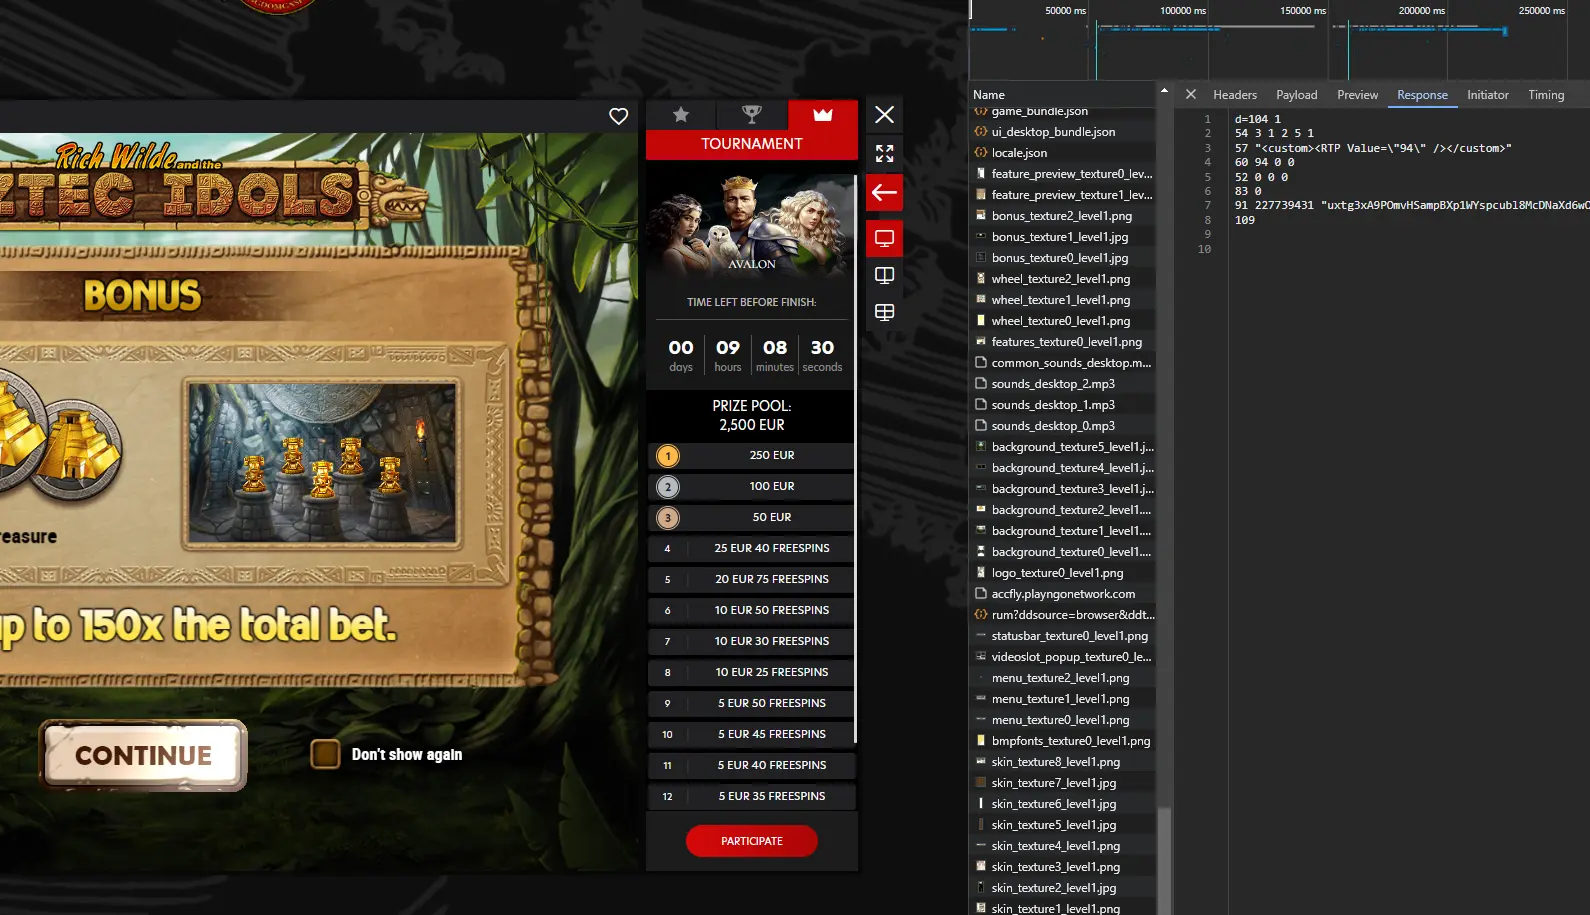The height and width of the screenshot is (915, 1590).
Task: Select the second place 100 EUR row
Action: click(752, 487)
